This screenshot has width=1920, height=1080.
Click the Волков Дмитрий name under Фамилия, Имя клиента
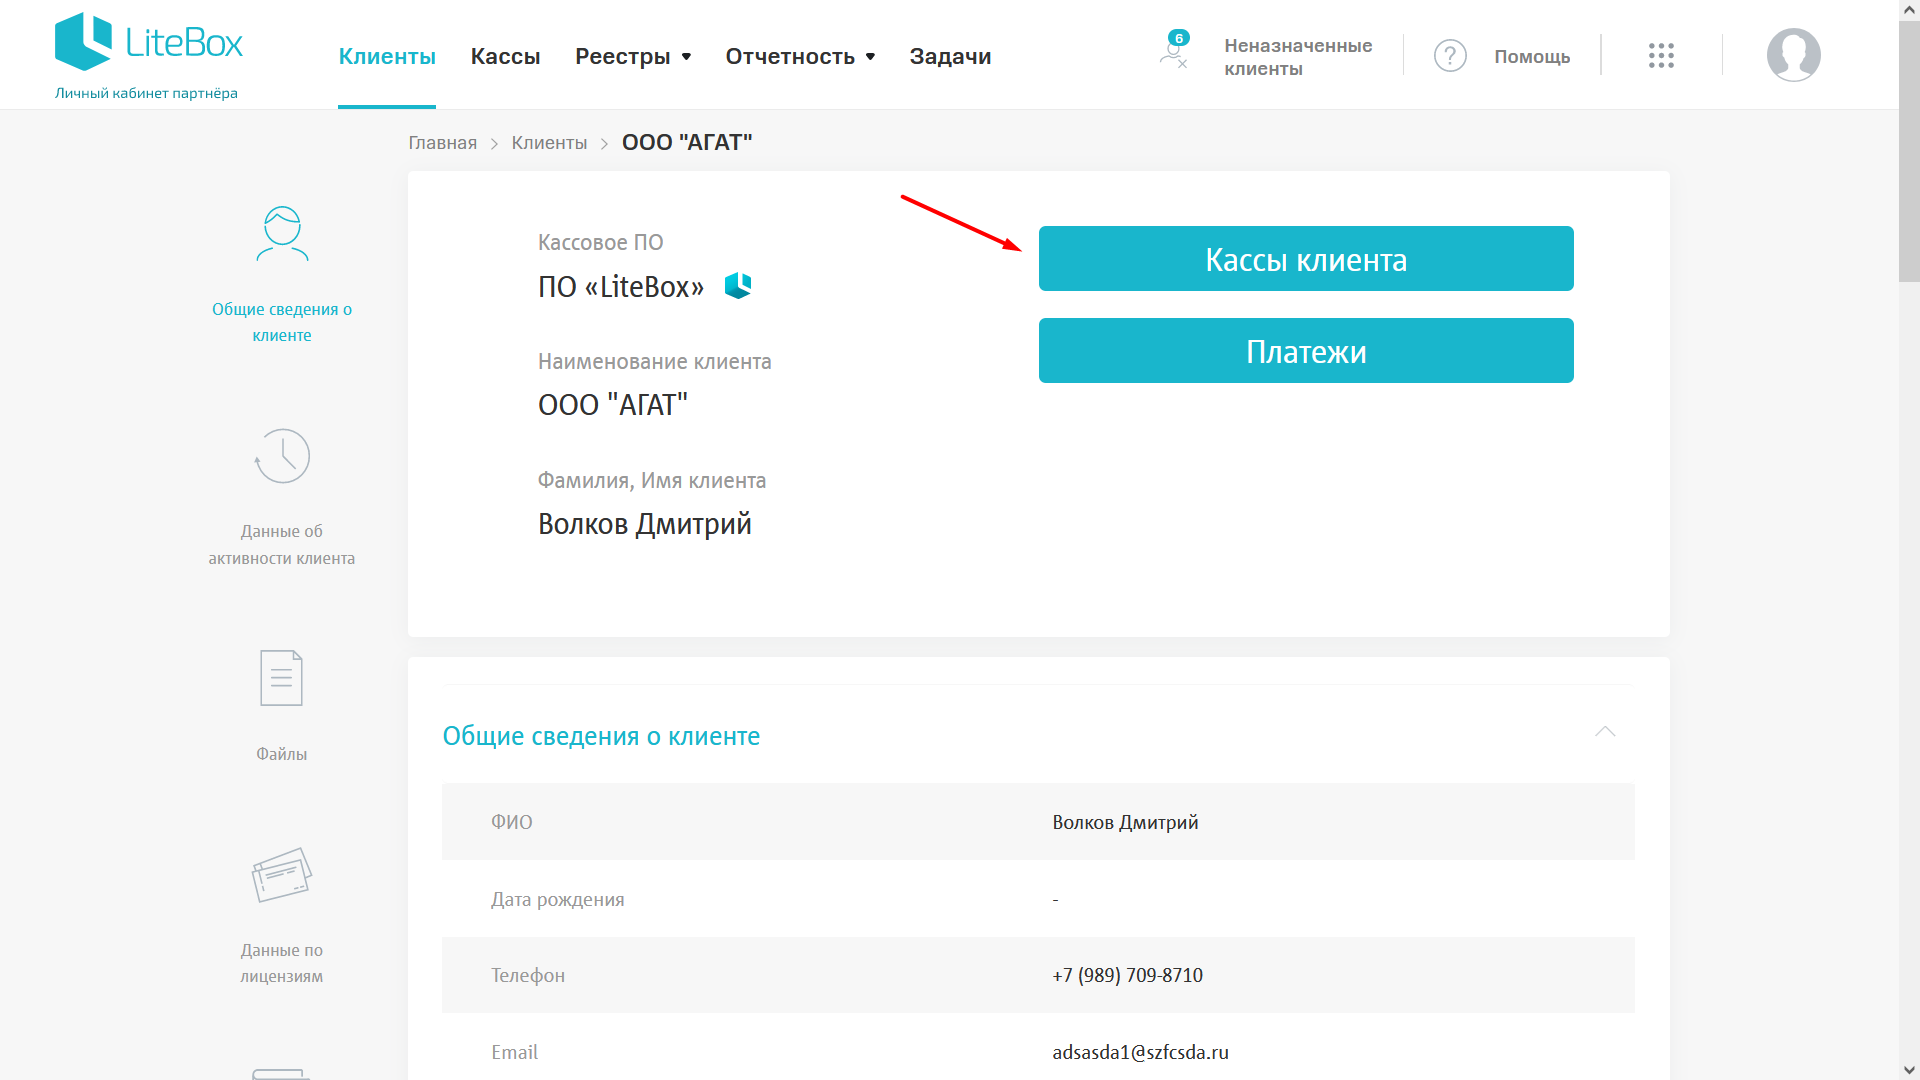pos(645,524)
